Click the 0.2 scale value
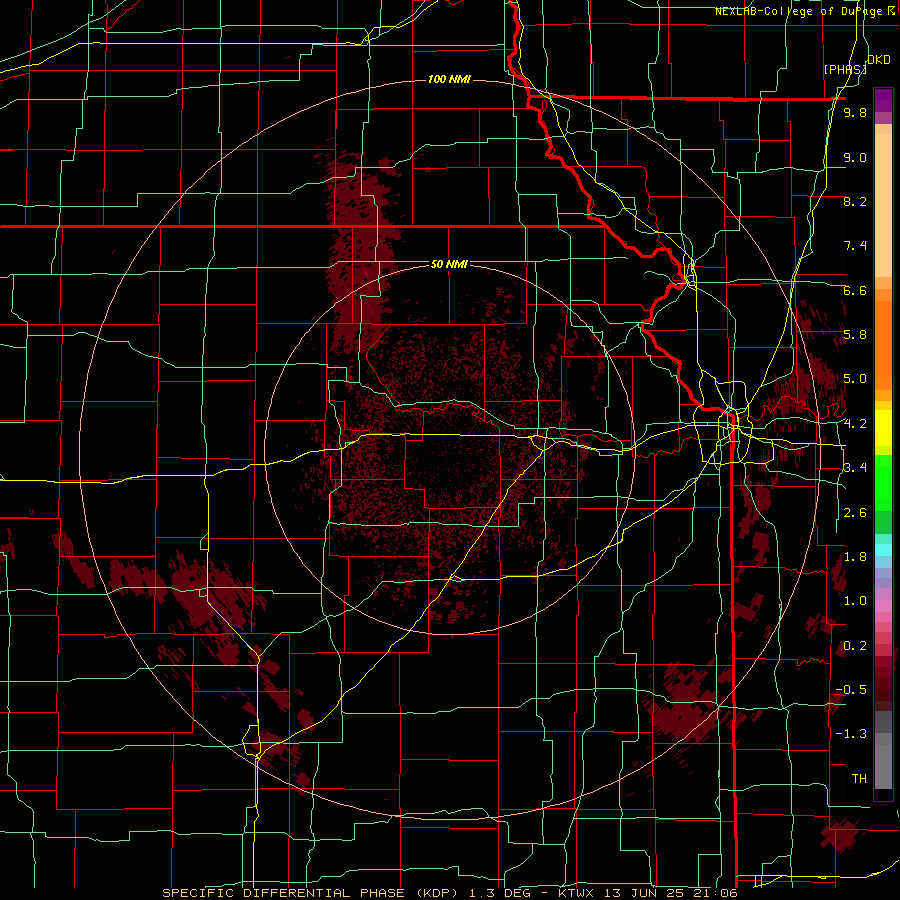The width and height of the screenshot is (900, 900). click(x=855, y=646)
